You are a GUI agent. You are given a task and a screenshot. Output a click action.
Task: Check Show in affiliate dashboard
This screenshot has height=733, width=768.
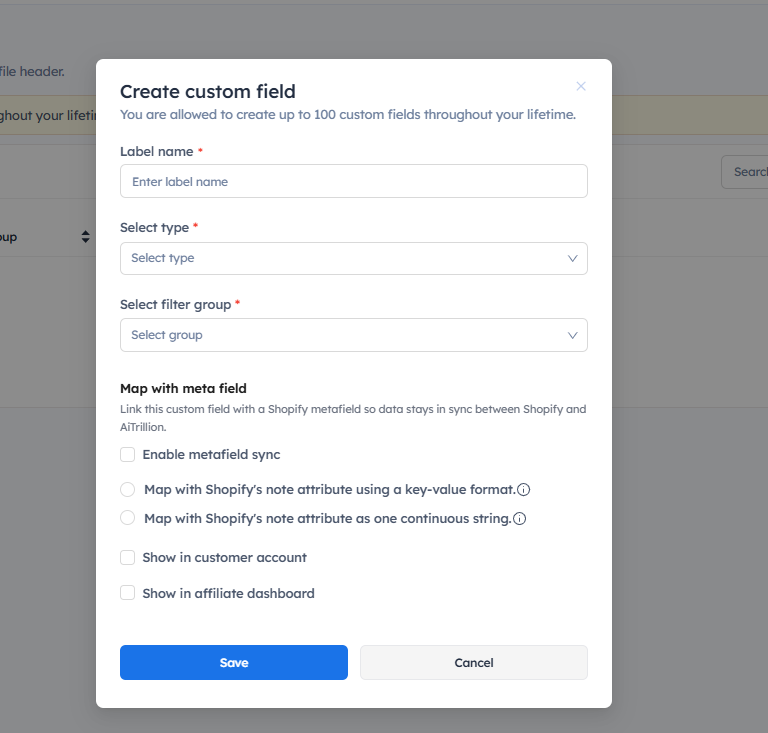[128, 593]
